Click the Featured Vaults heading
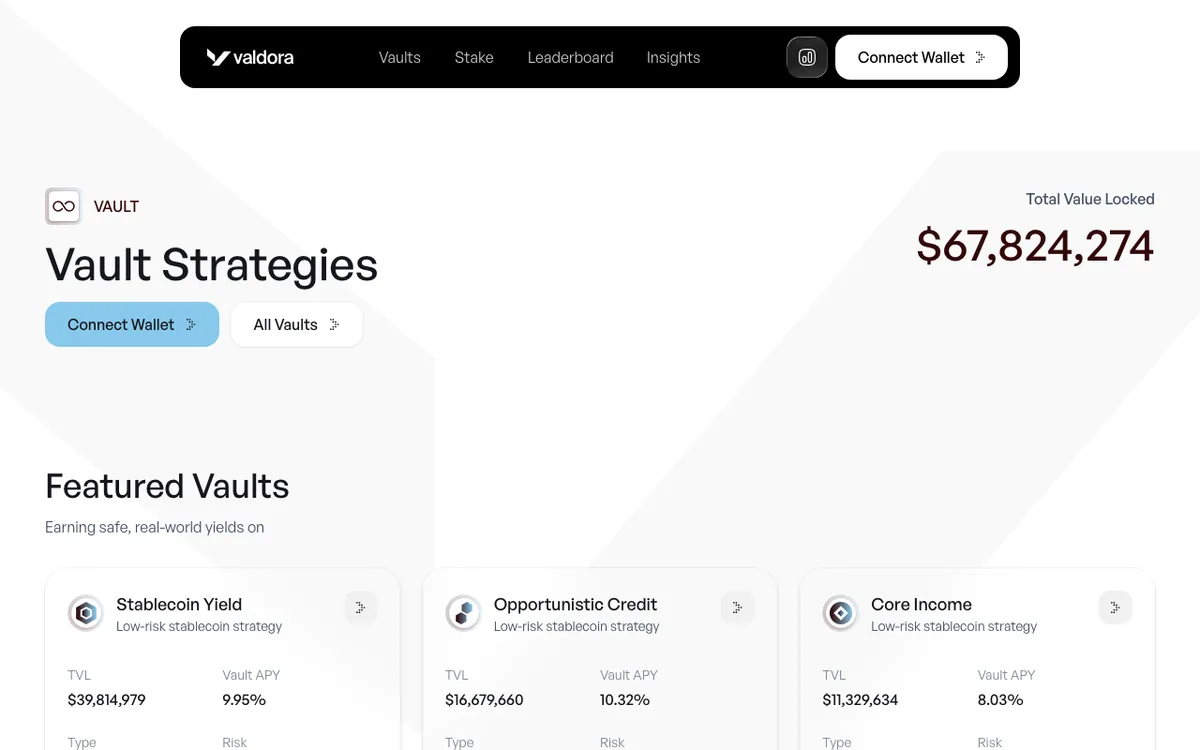 pos(167,486)
